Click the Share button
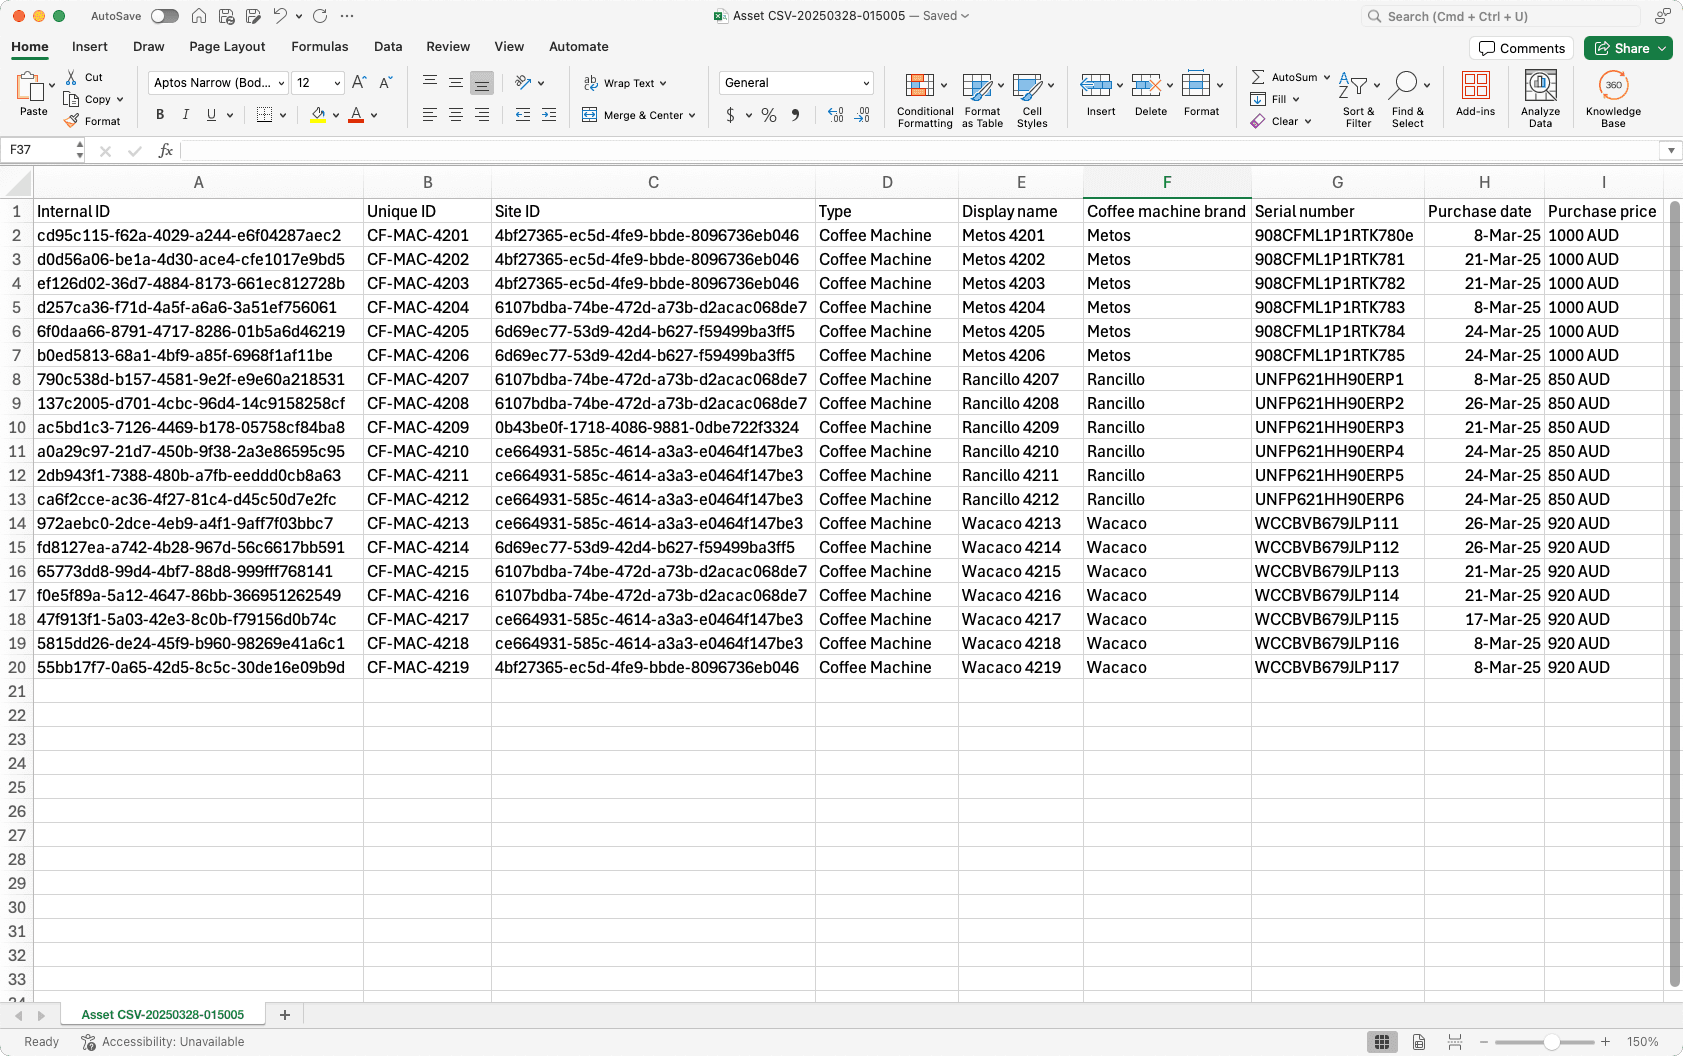 click(x=1628, y=48)
